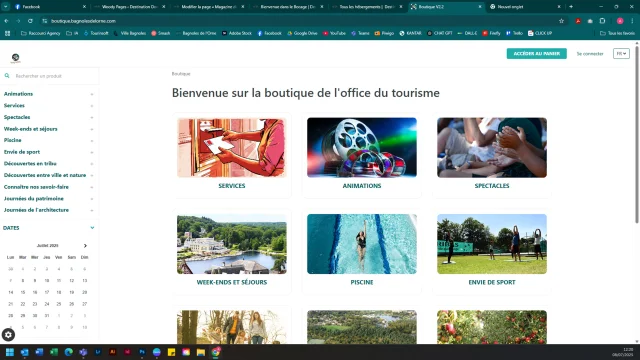Click the ACCÉDER AU PANIER button
Image resolution: width=640 pixels, height=360 pixels.
point(537,53)
